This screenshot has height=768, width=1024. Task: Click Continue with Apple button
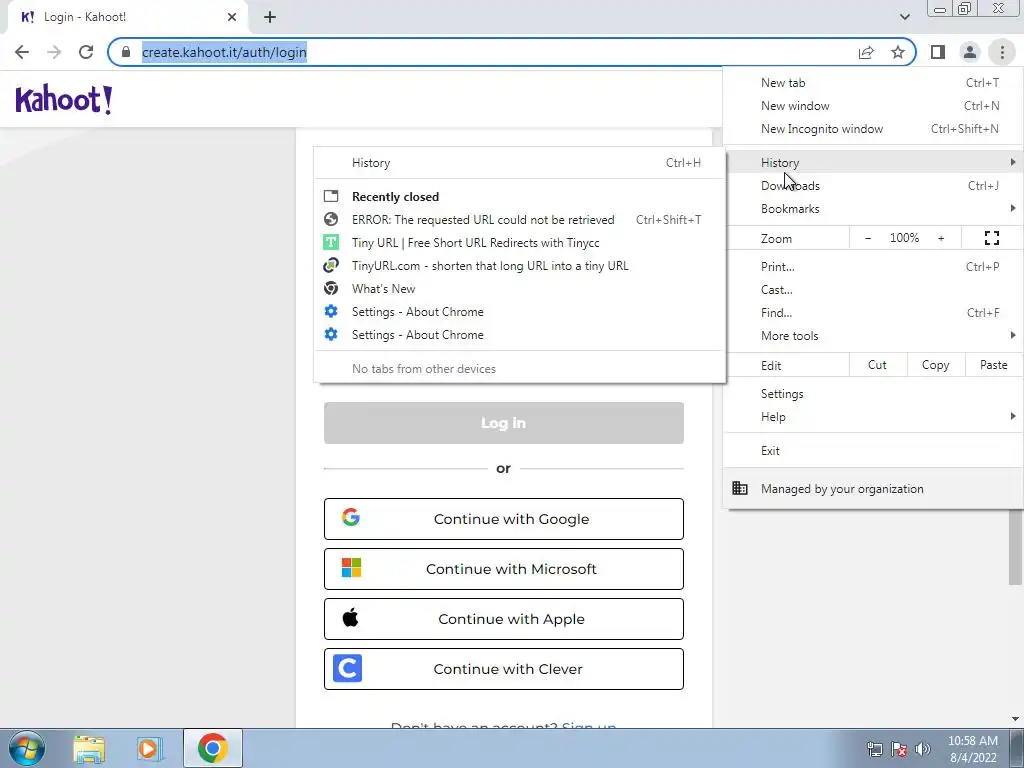click(504, 619)
